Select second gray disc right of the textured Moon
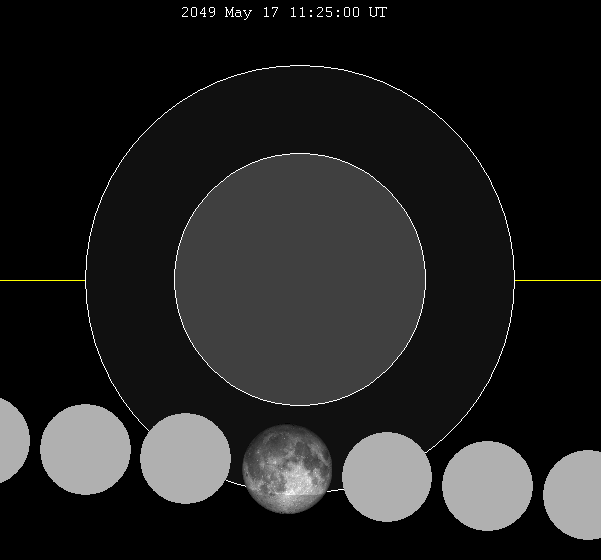 [x=487, y=486]
